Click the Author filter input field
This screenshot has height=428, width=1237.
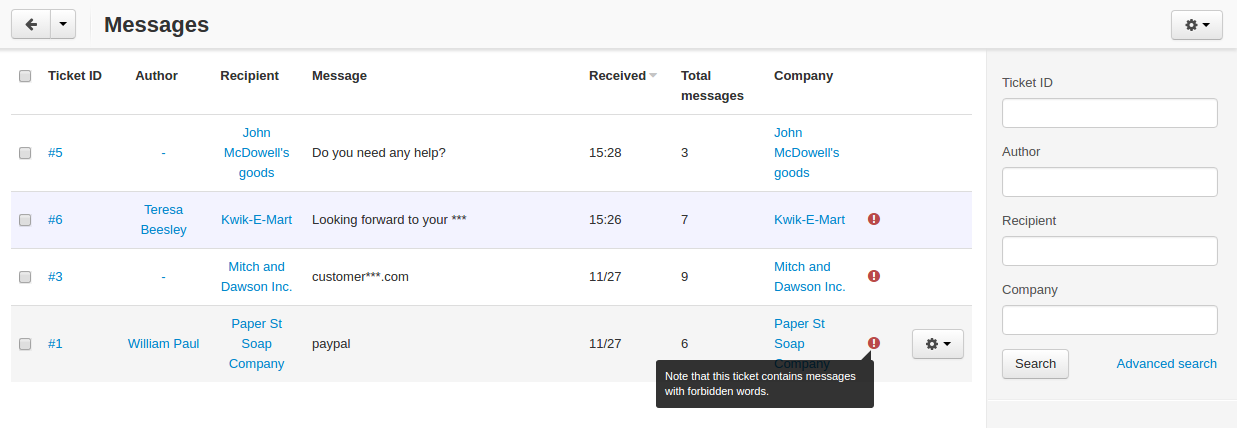click(1110, 182)
